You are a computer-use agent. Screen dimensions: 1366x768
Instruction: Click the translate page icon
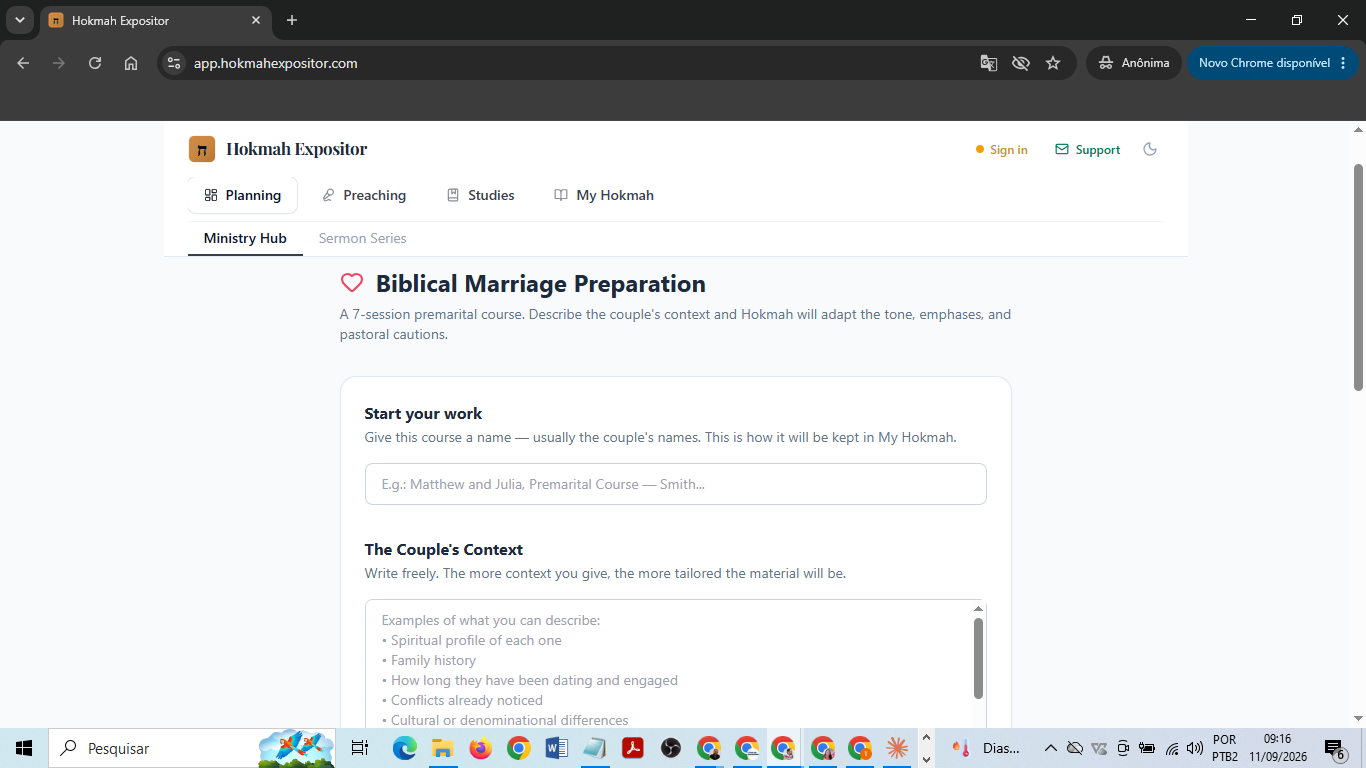click(988, 63)
